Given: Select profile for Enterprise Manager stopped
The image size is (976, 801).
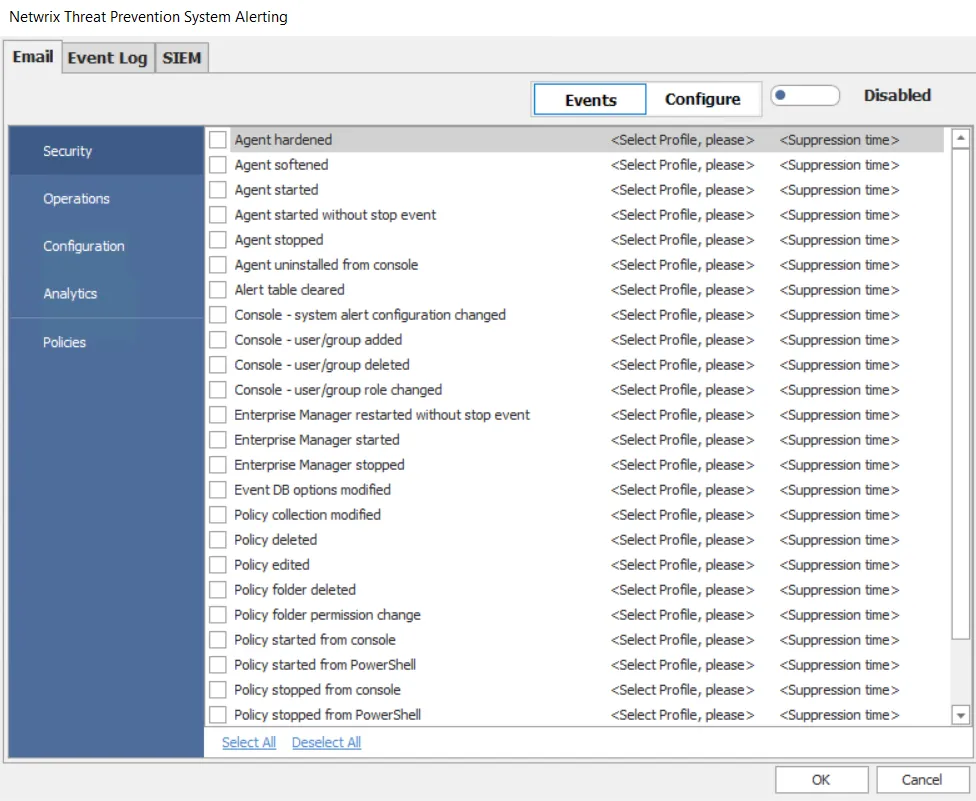Looking at the screenshot, I should click(682, 465).
